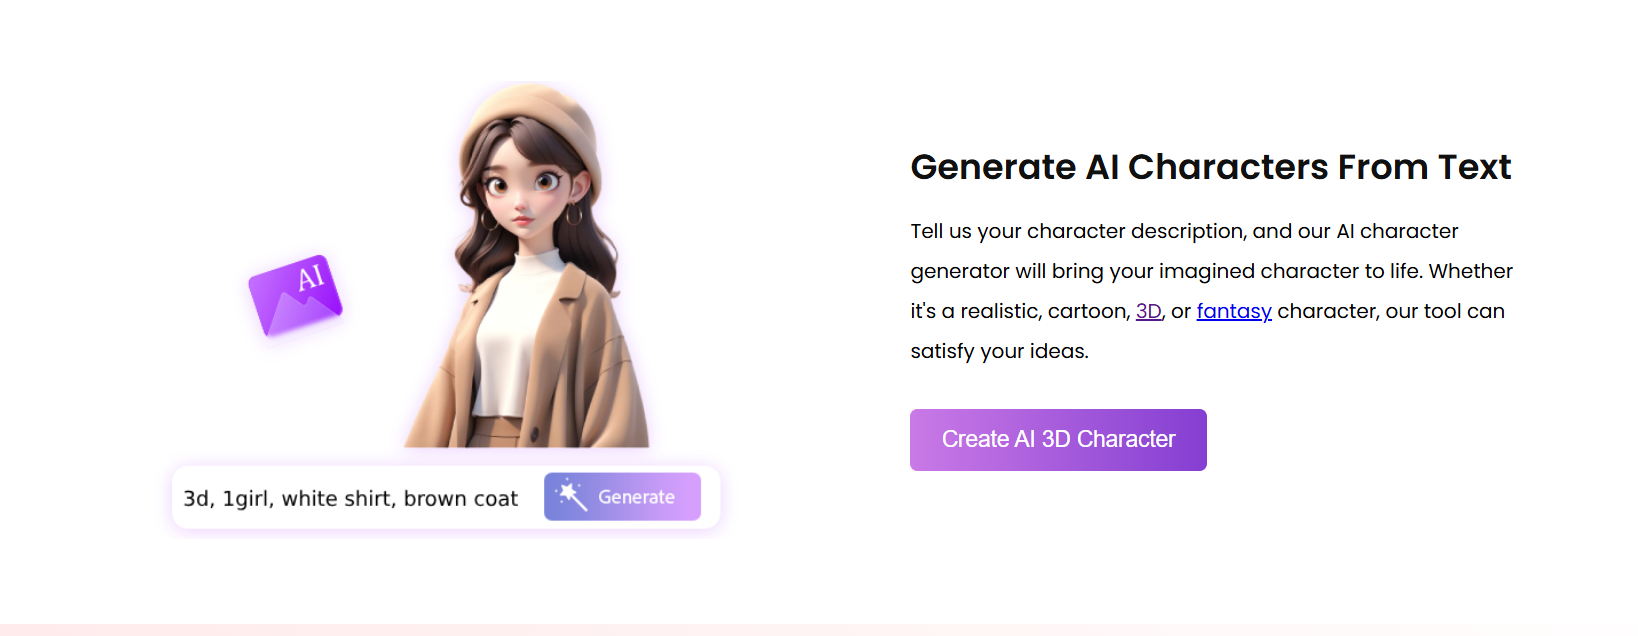This screenshot has height=636, width=1638.
Task: Click the word "cartoon" in the description
Action: coord(1088,311)
